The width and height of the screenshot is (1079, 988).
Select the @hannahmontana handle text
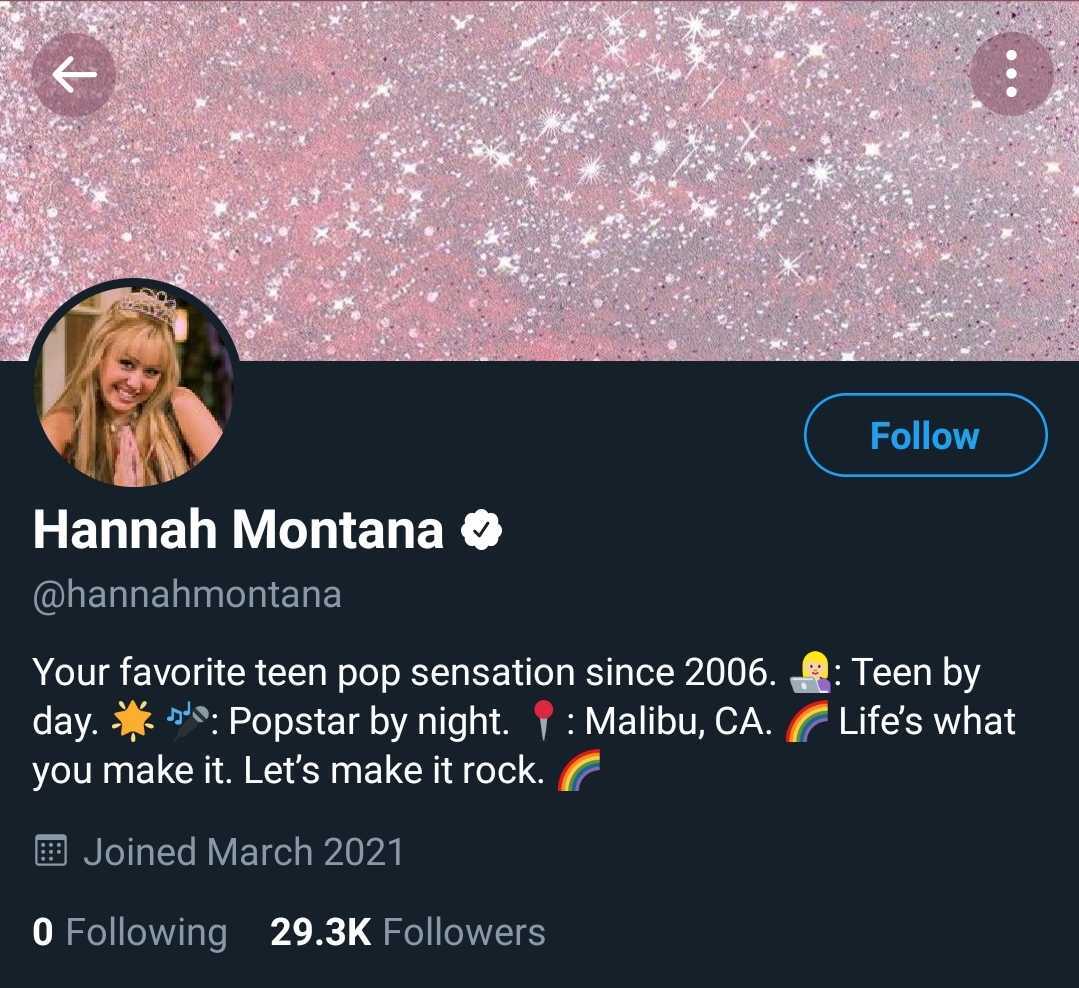[x=187, y=595]
